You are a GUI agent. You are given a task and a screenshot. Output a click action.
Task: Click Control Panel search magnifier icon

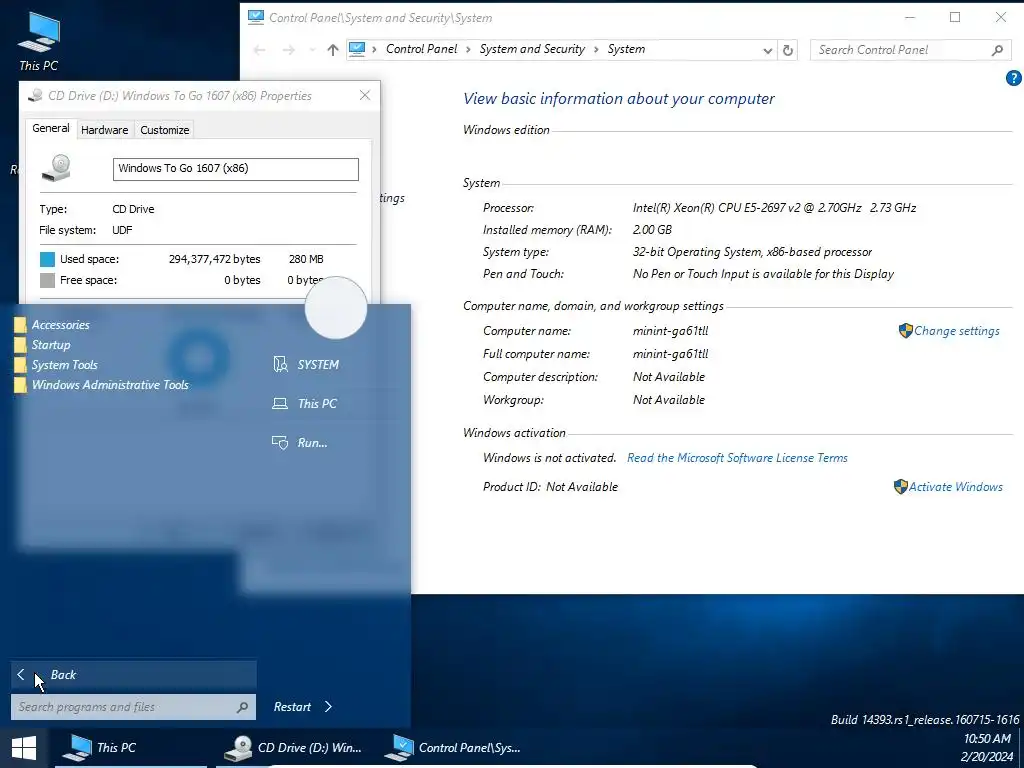(997, 50)
